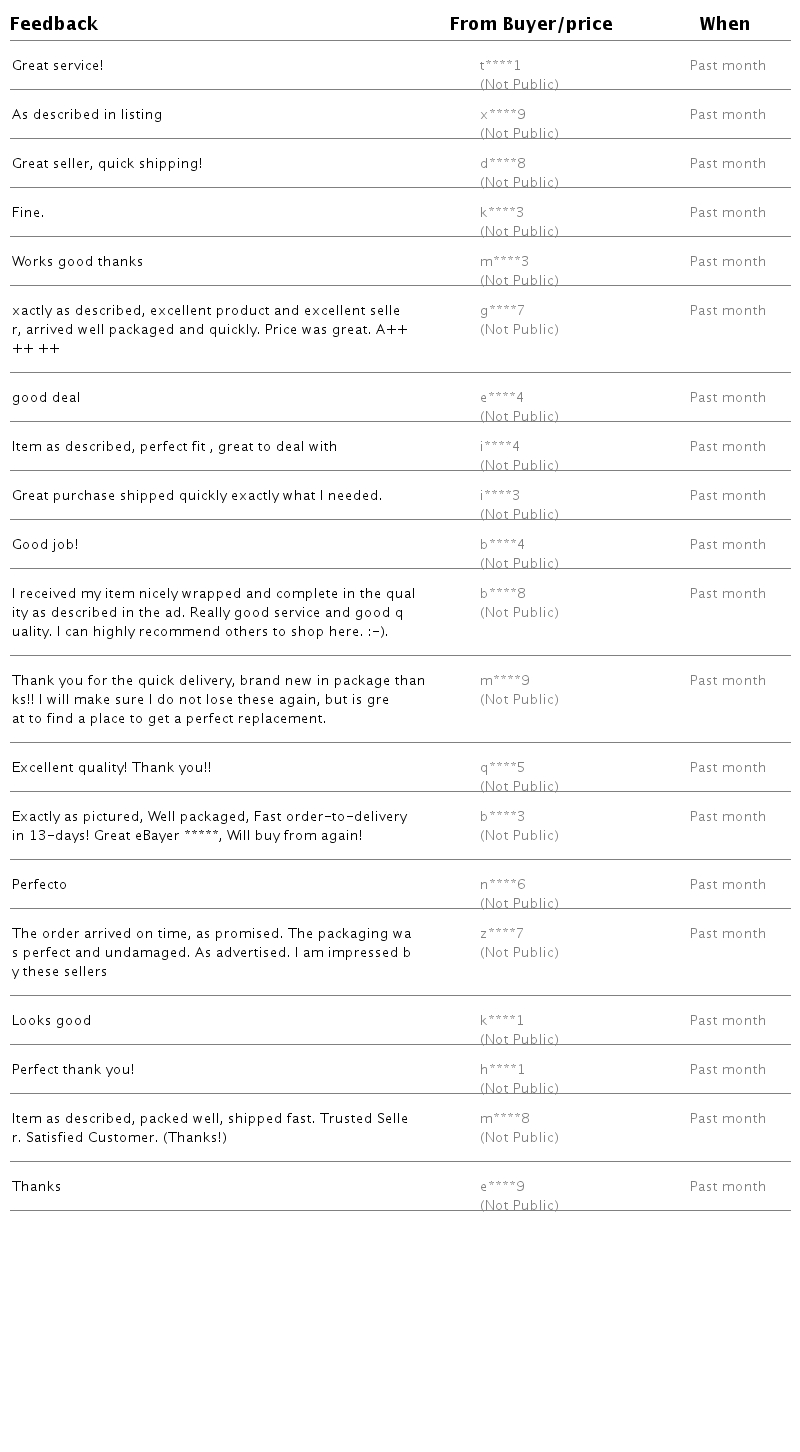Open buyer x****9 profile
Viewport: 800px width, 1452px height.
[x=502, y=115]
